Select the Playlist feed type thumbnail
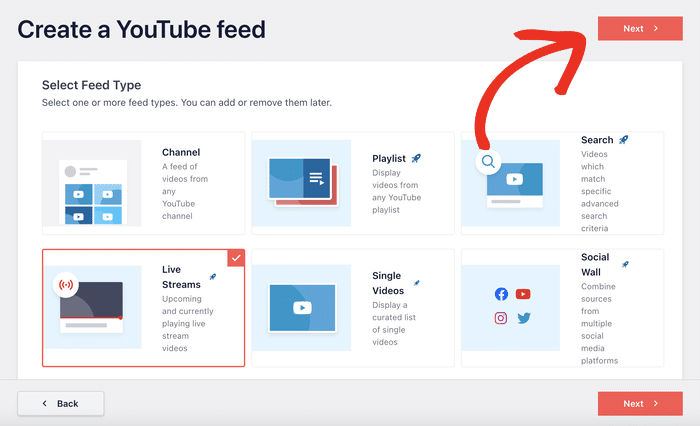Image resolution: width=700 pixels, height=426 pixels. pos(301,182)
